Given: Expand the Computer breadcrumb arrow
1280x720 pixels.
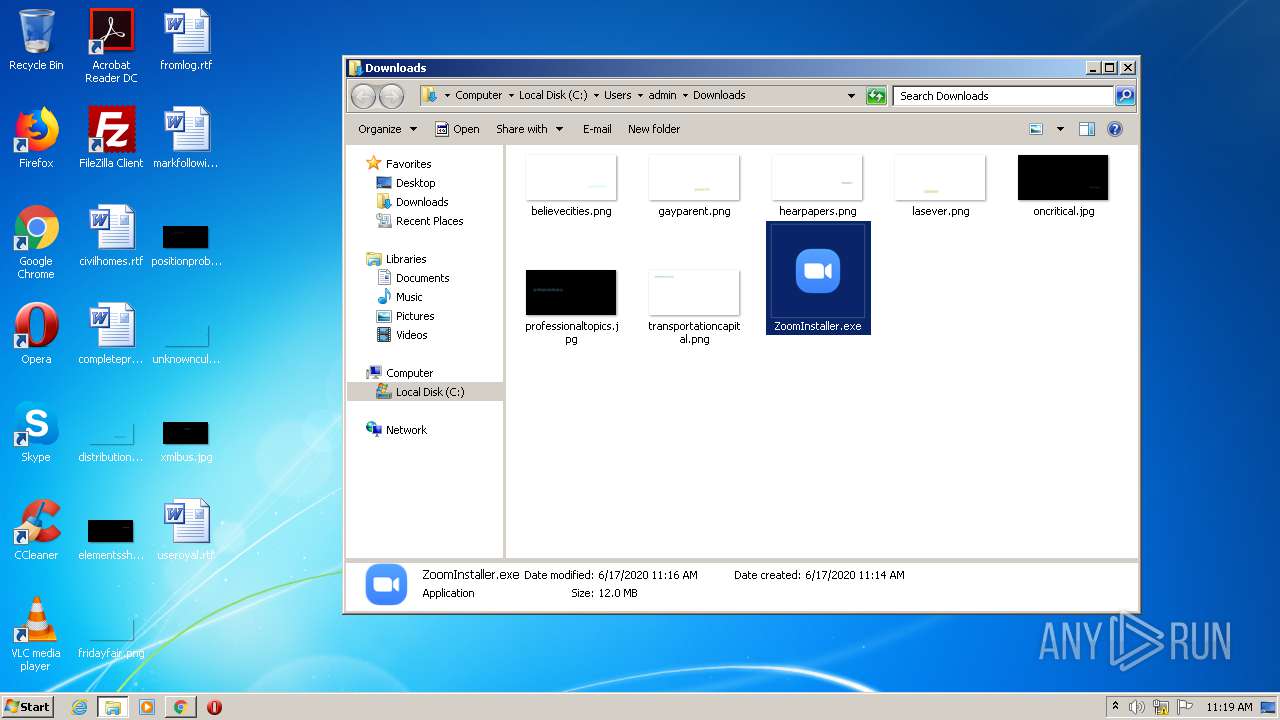Looking at the screenshot, I should [x=511, y=96].
